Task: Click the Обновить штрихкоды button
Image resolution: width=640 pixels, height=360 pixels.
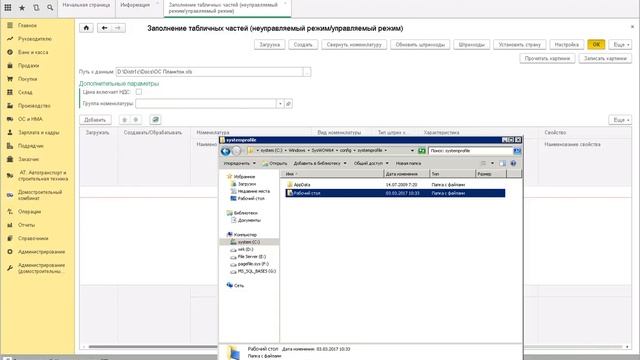Action: [x=420, y=44]
